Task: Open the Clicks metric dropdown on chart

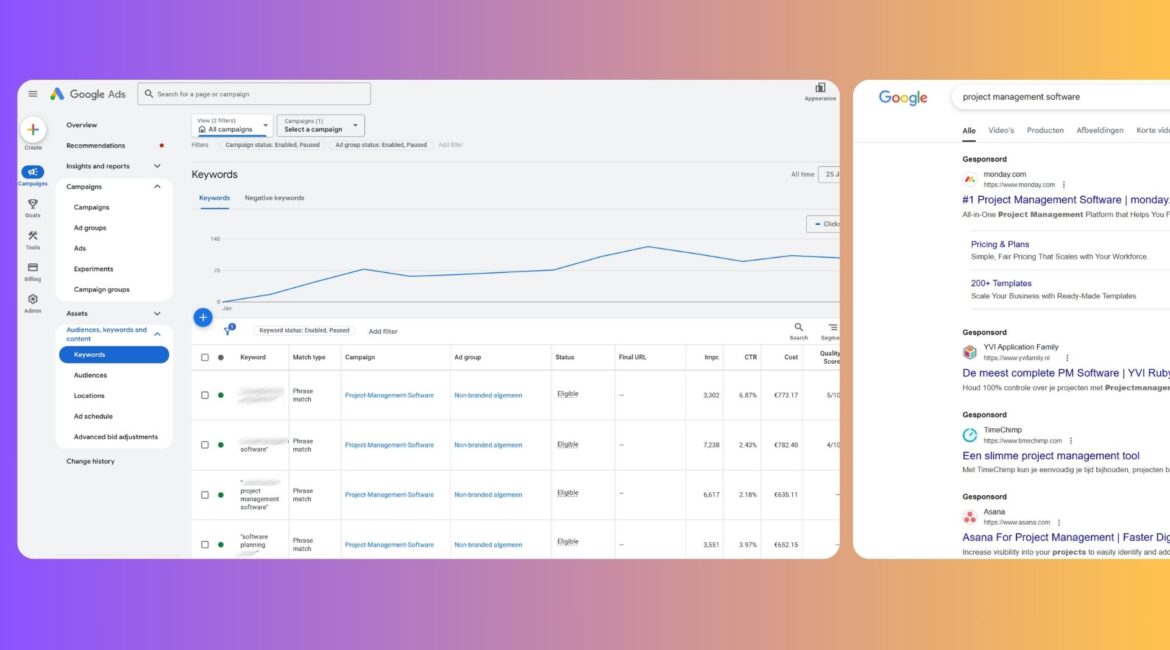Action: [x=824, y=224]
